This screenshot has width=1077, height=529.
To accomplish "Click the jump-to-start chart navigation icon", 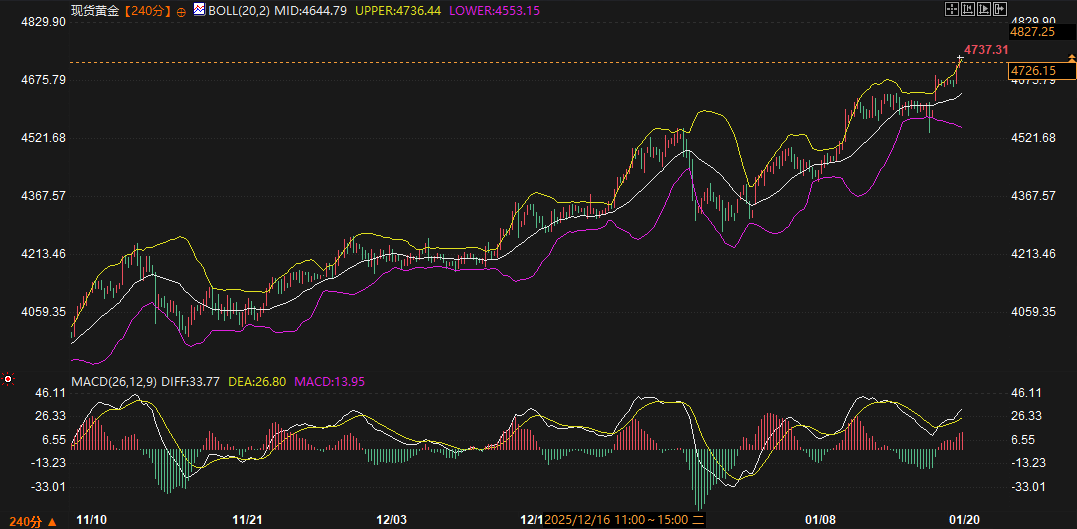I will (967, 9).
